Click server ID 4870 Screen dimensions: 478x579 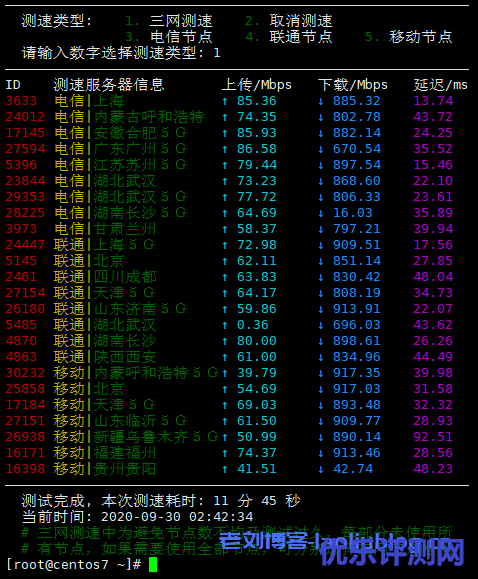[21, 341]
